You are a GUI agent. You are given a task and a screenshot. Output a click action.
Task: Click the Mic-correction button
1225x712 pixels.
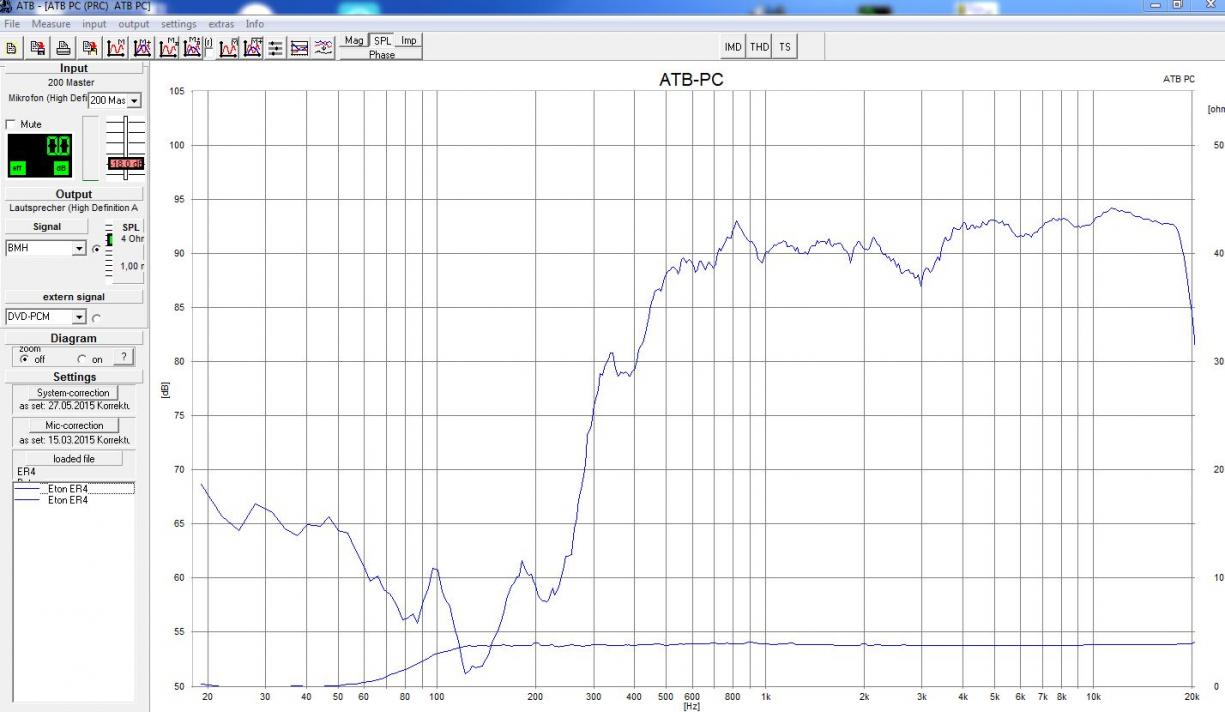click(x=74, y=426)
